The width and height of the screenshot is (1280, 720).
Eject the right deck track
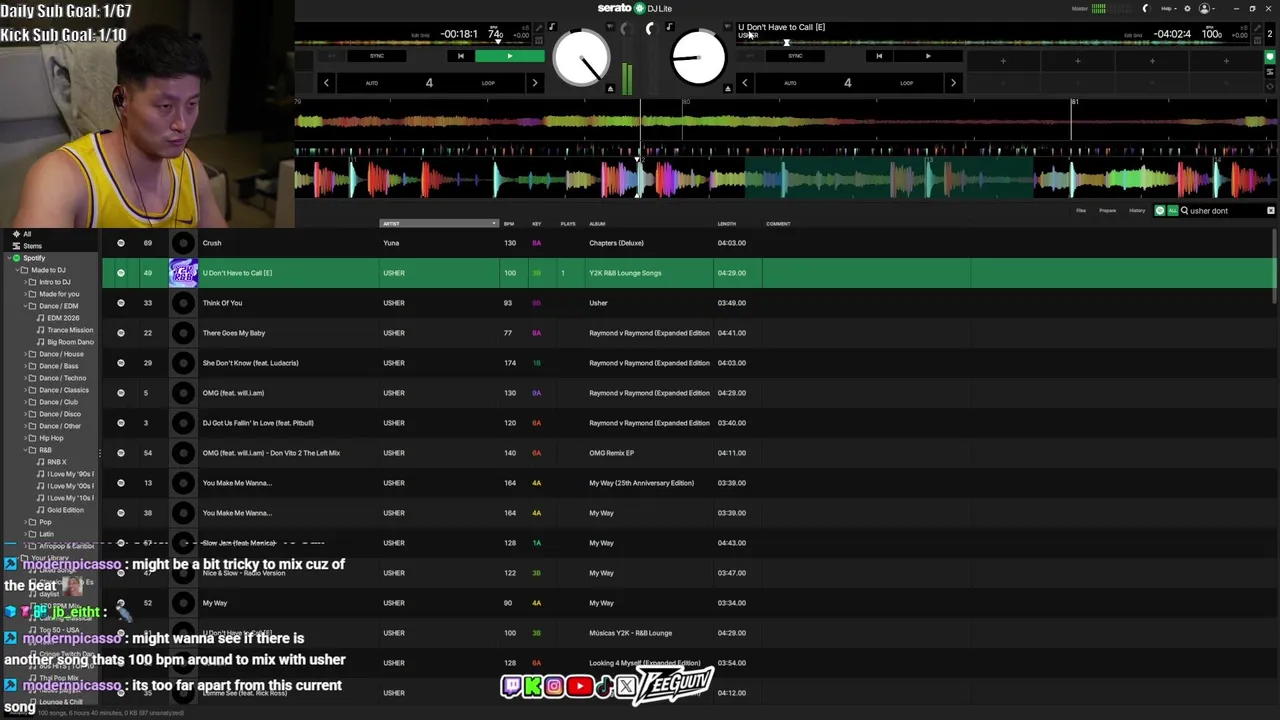click(728, 89)
